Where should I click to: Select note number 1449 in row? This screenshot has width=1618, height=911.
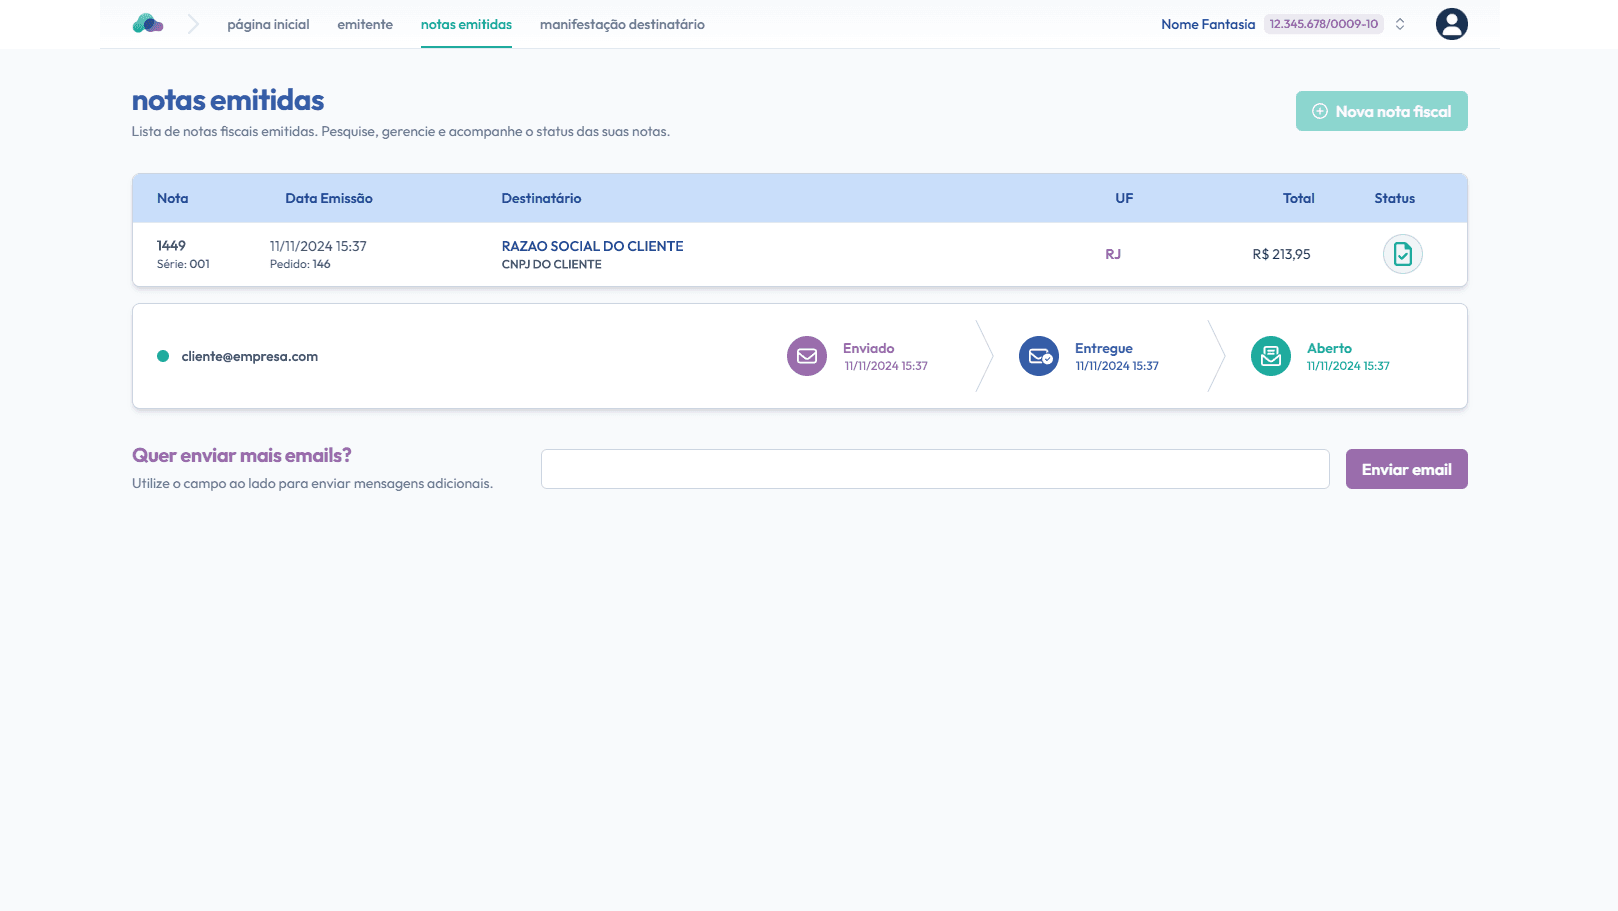point(171,246)
